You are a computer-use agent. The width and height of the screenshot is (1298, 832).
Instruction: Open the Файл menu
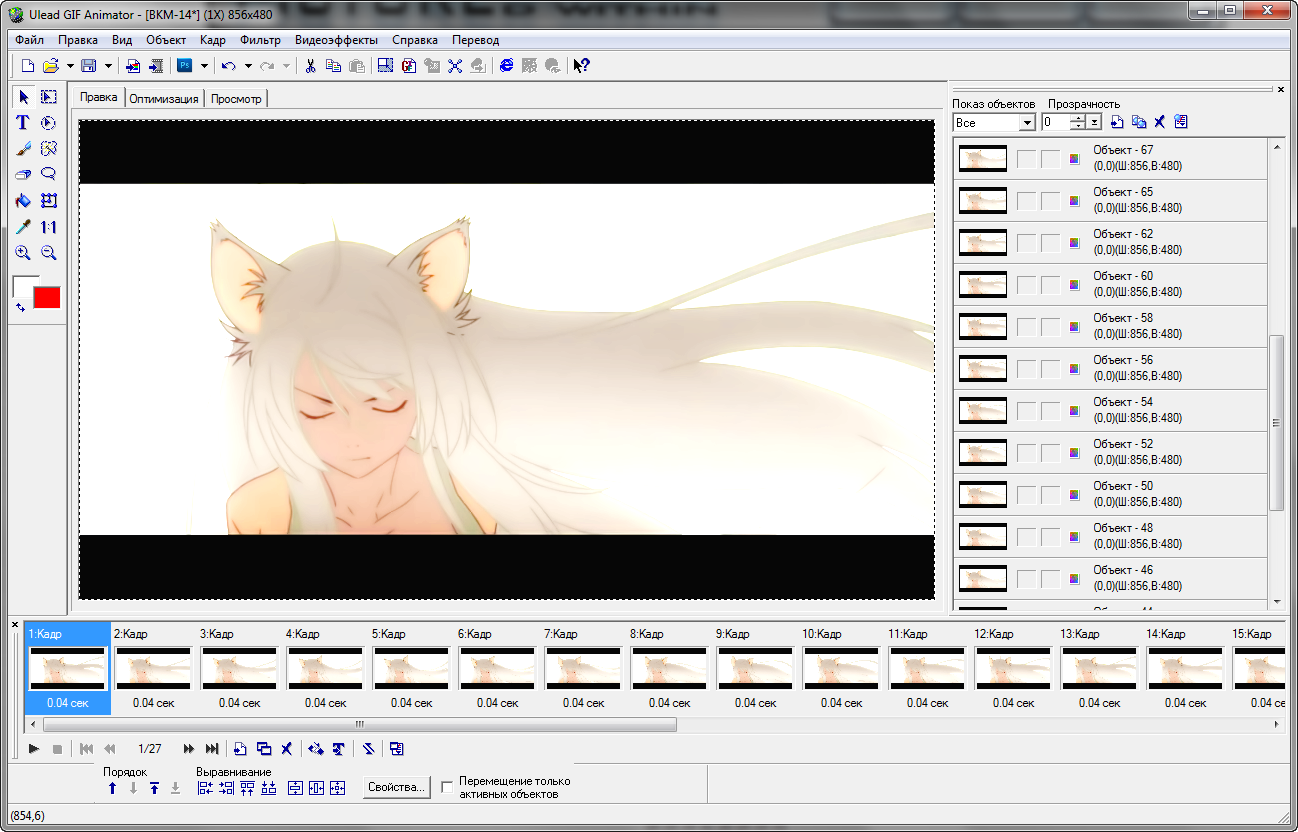click(30, 40)
